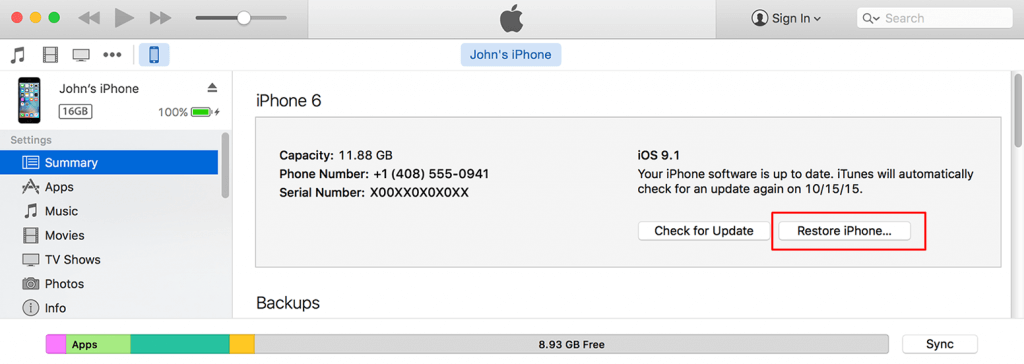The image size is (1024, 364).
Task: Skip forward with the fast-forward button
Action: [160, 18]
